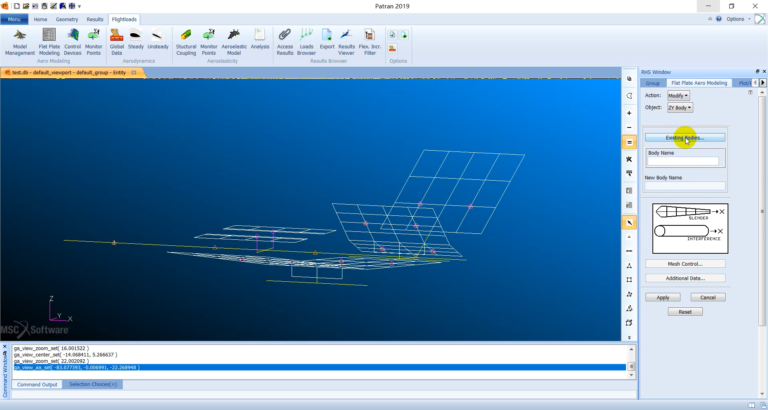
Task: Click Open folder icon in quick access bar
Action: [25, 6]
